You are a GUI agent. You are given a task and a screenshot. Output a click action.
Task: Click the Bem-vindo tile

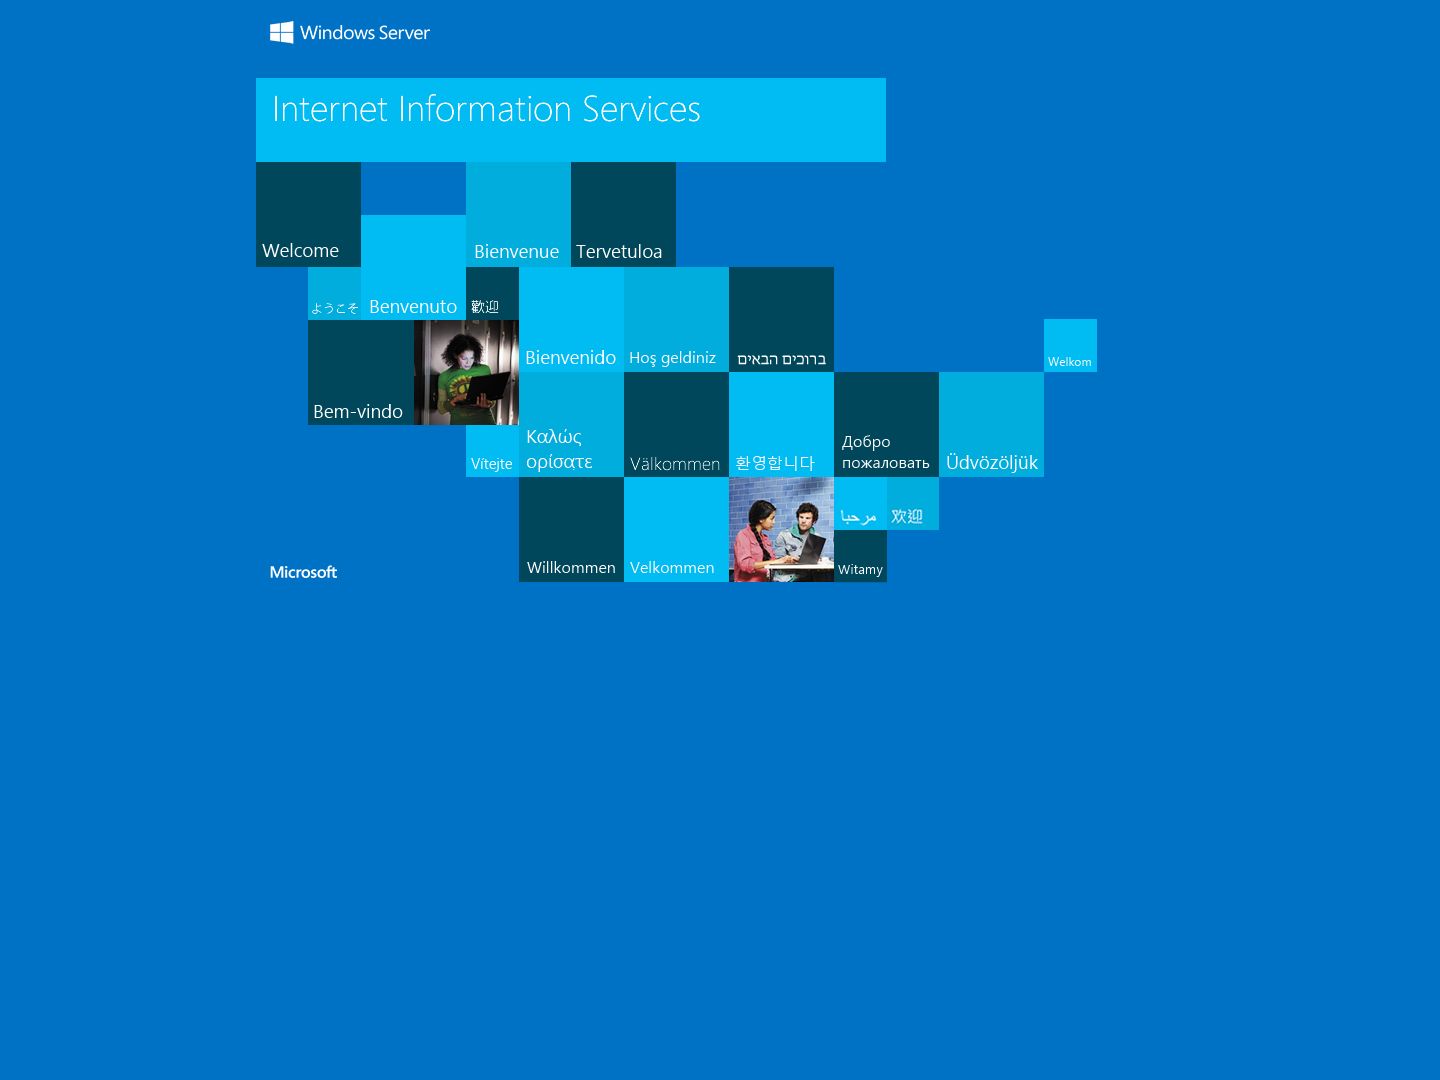point(361,372)
